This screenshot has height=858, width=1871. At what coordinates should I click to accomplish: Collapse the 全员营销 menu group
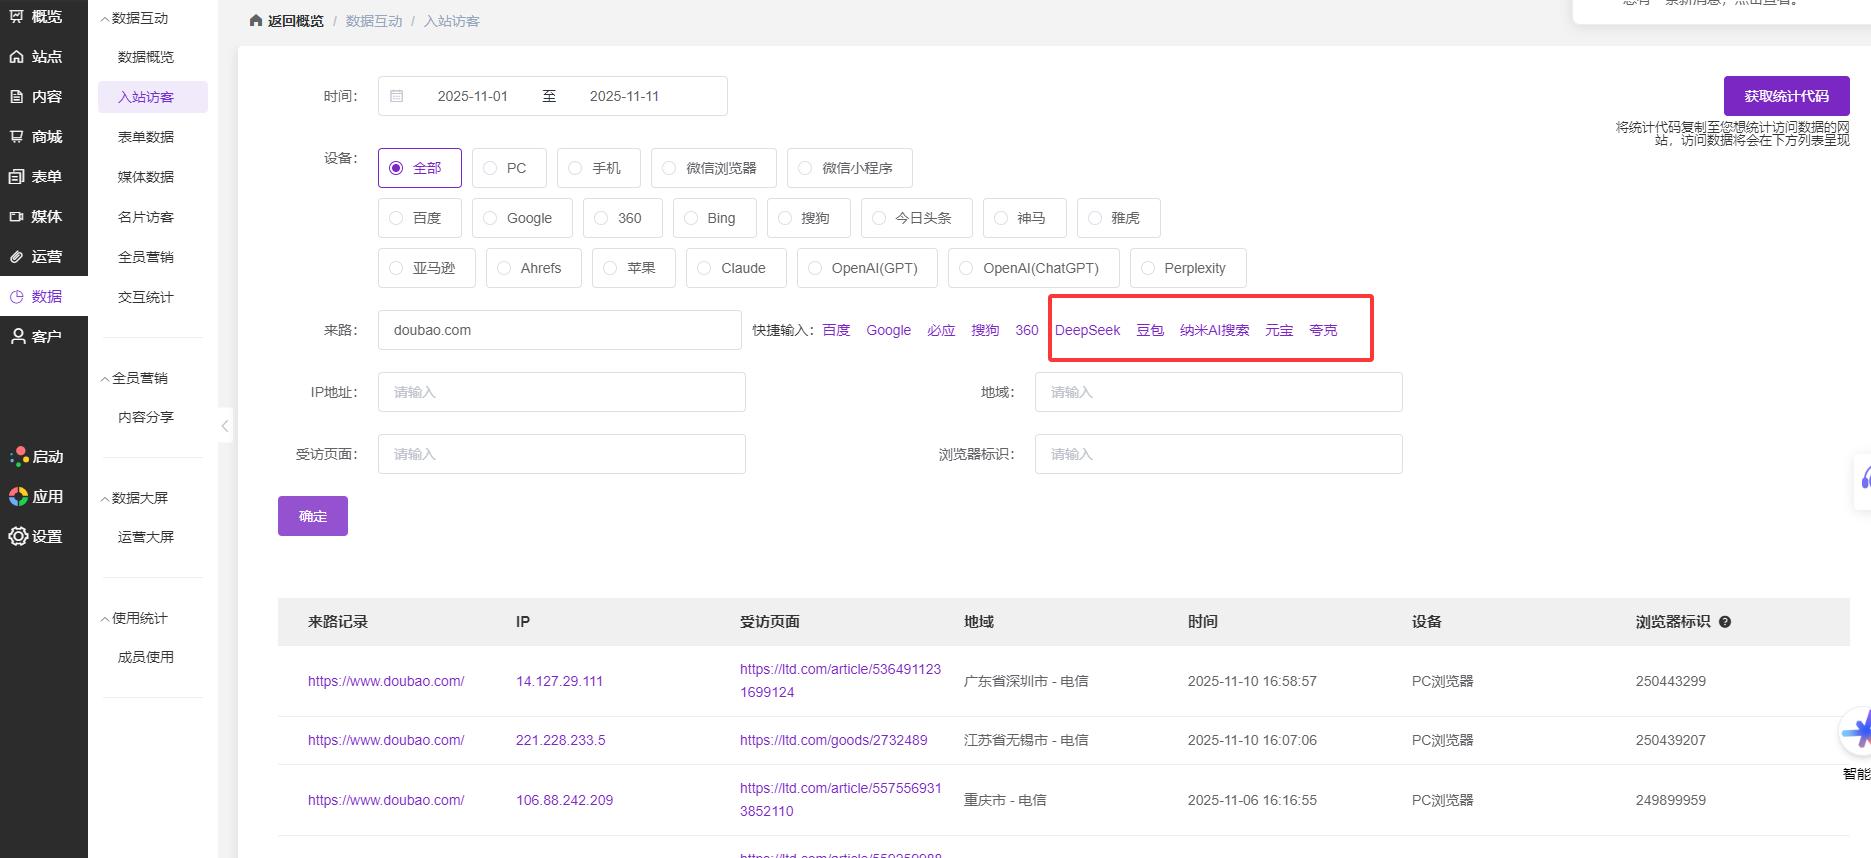pyautogui.click(x=106, y=379)
